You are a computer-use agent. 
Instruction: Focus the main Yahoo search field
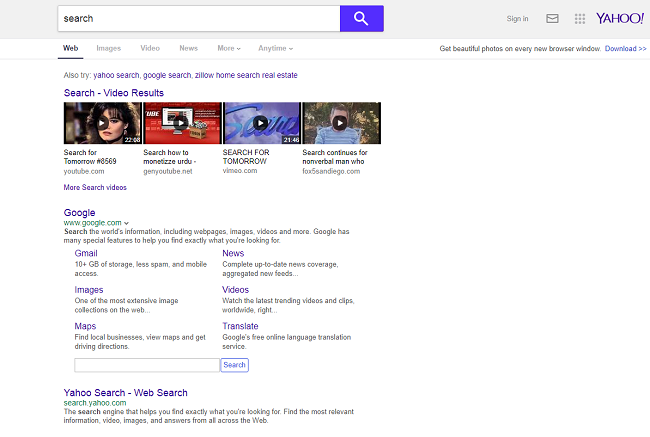198,19
